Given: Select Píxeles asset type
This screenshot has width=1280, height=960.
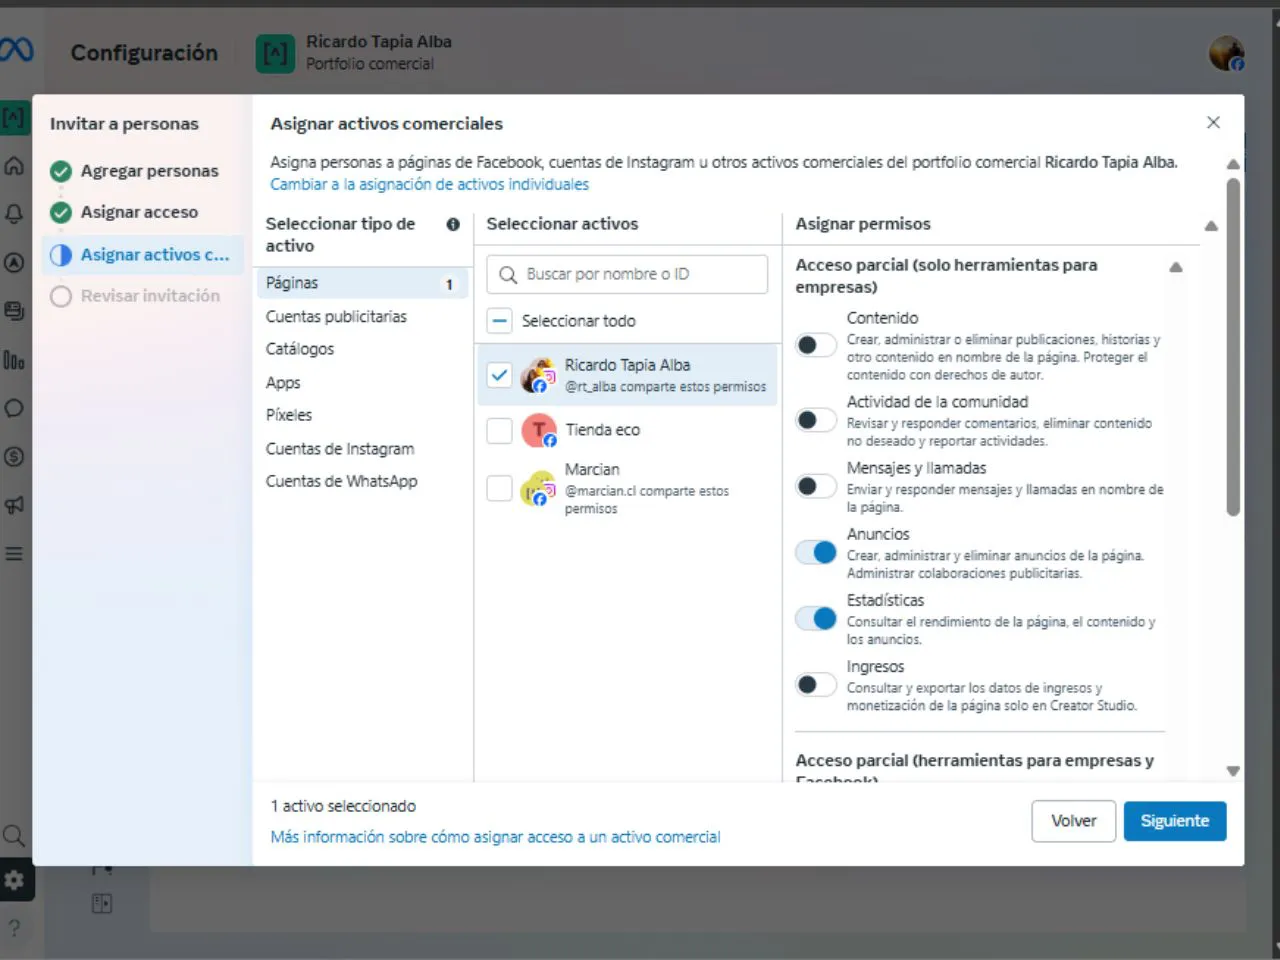Looking at the screenshot, I should tap(289, 415).
